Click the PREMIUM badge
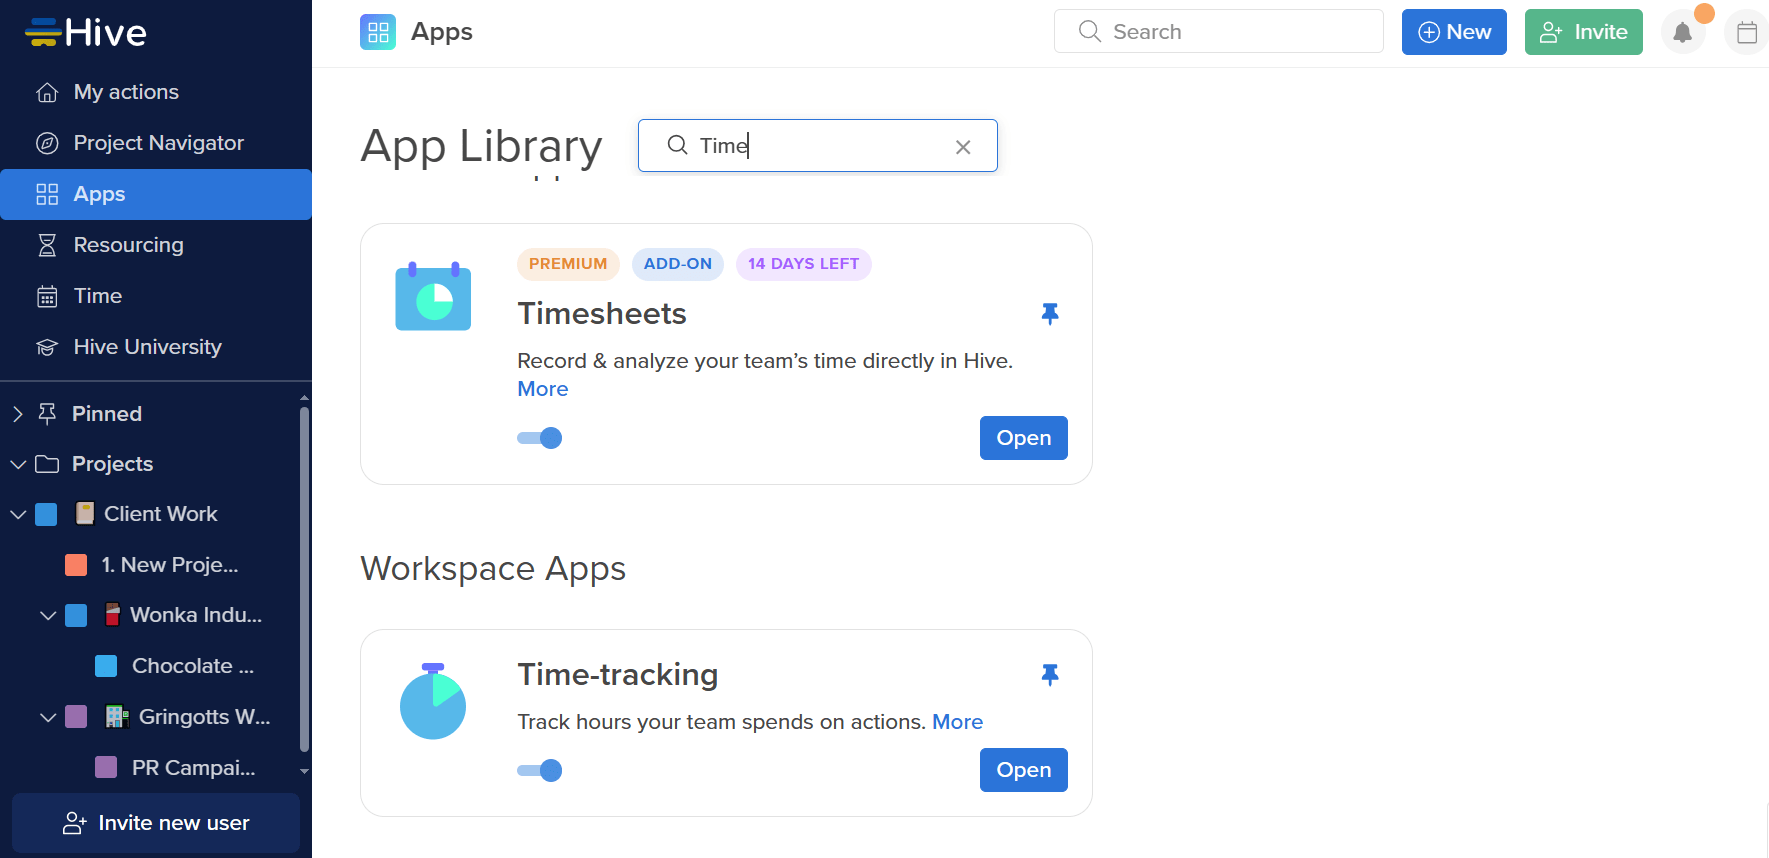Image resolution: width=1769 pixels, height=858 pixels. point(568,264)
